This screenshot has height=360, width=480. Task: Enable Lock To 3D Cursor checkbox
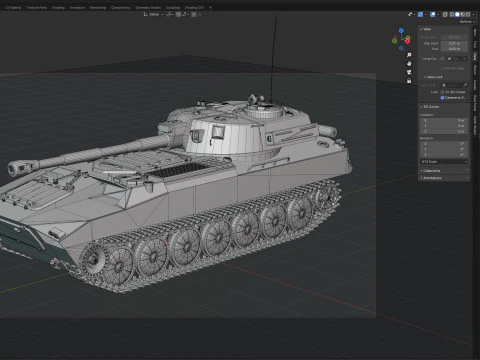442,92
